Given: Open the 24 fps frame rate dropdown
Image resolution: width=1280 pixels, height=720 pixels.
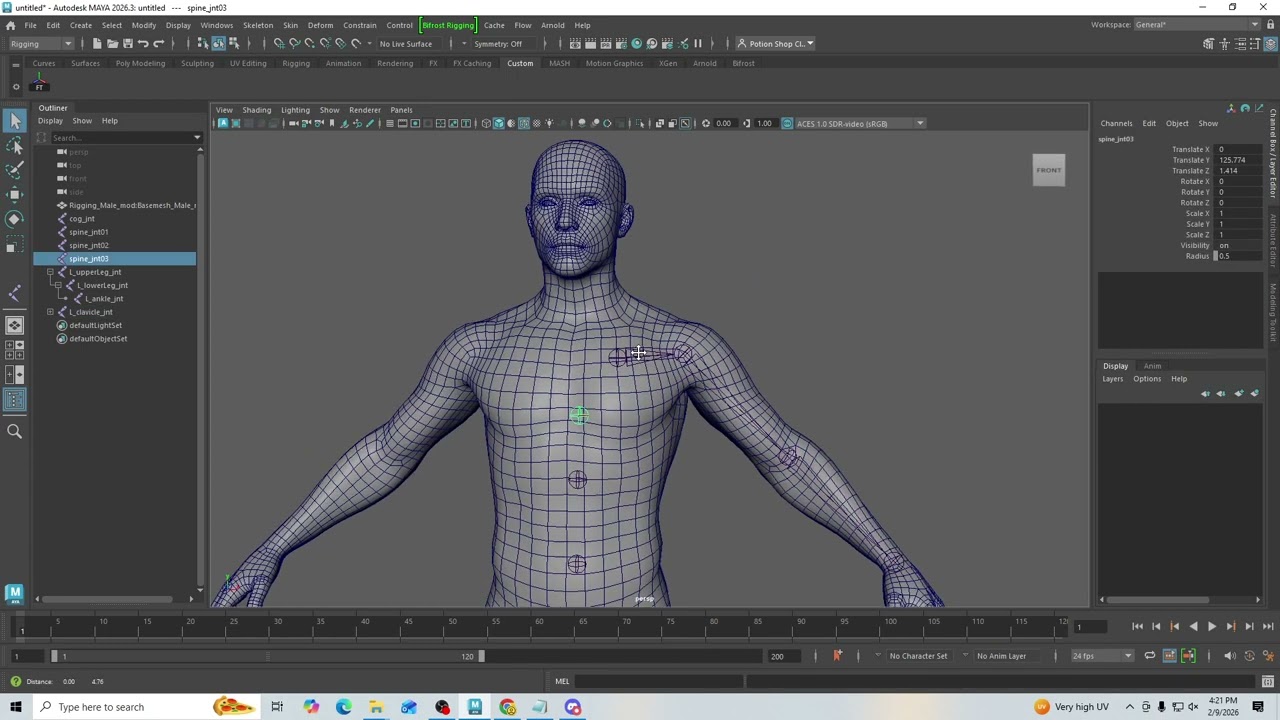Looking at the screenshot, I should click(x=1102, y=656).
